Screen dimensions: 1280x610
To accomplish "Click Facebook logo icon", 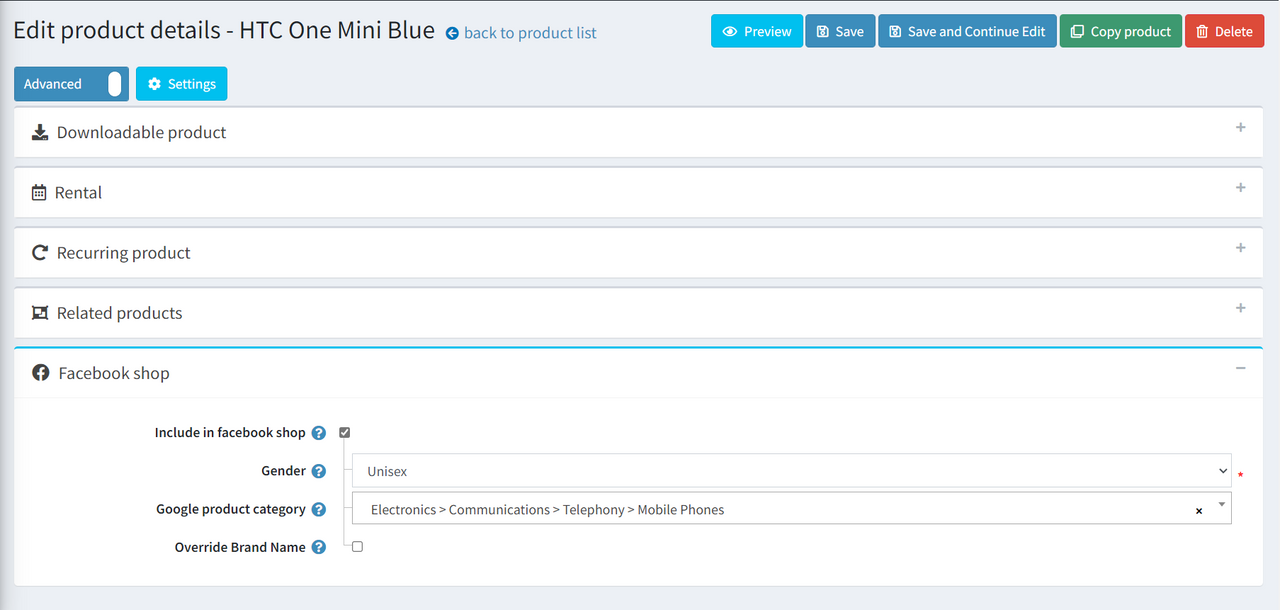I will tap(41, 372).
